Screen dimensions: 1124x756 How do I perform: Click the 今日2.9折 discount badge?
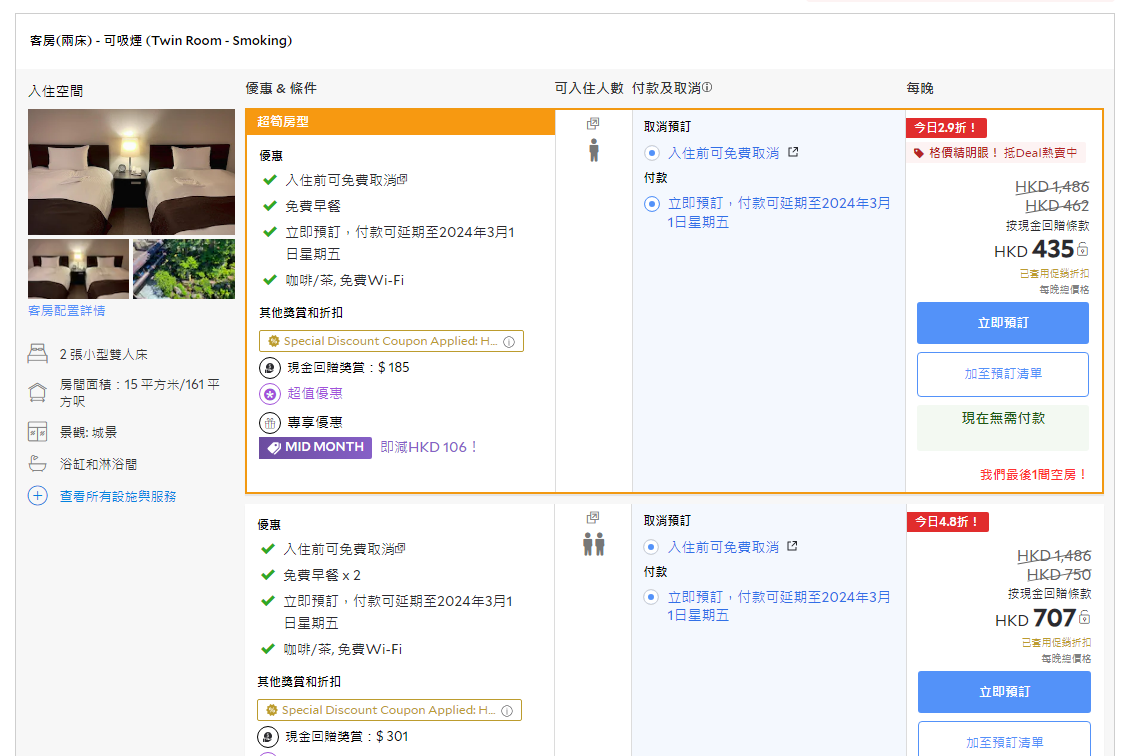click(x=946, y=128)
